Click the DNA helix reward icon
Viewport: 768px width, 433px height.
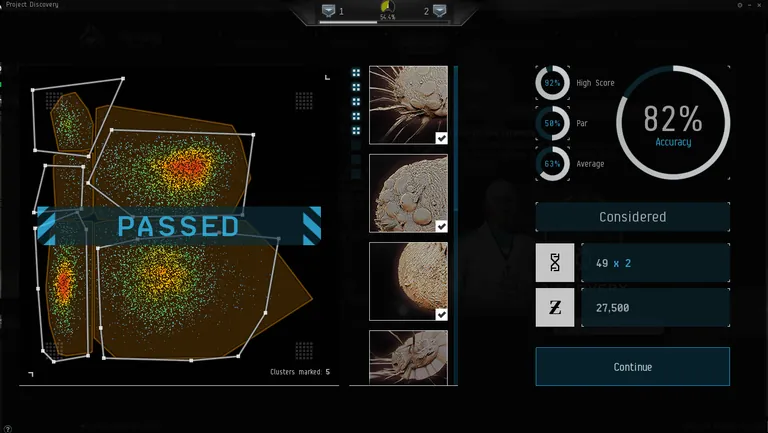555,263
